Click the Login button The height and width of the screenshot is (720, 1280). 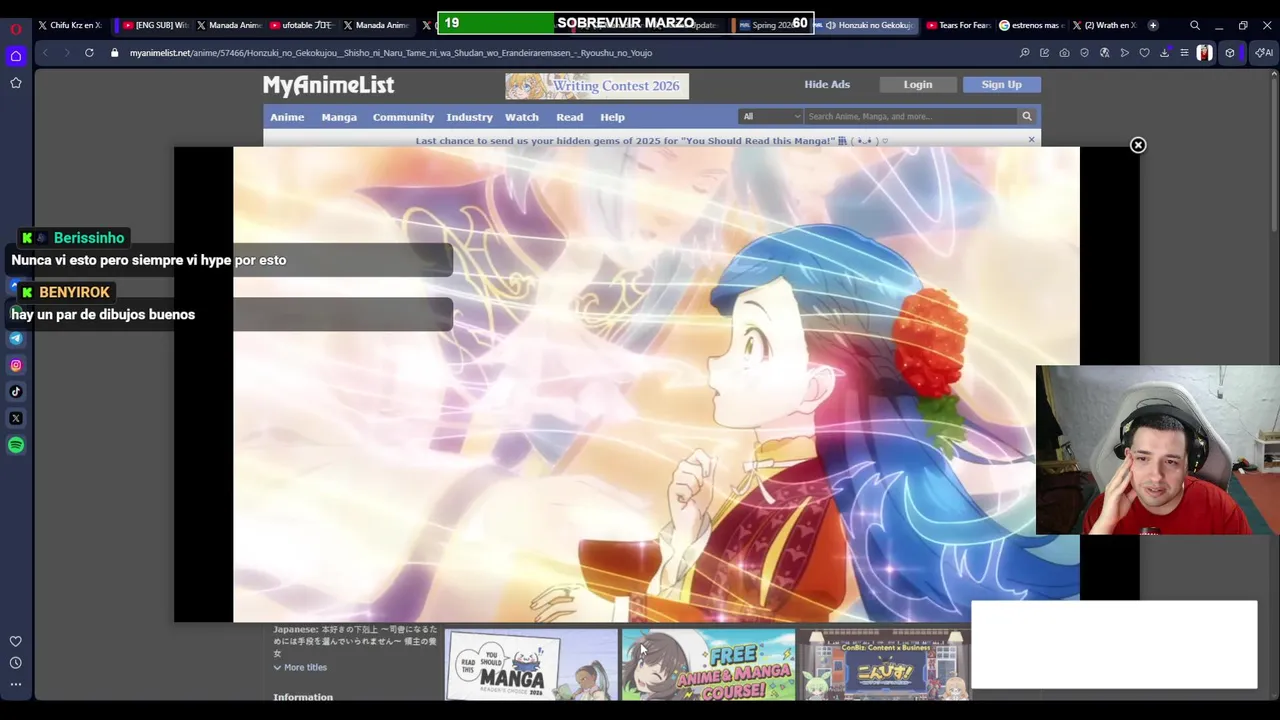tap(918, 85)
